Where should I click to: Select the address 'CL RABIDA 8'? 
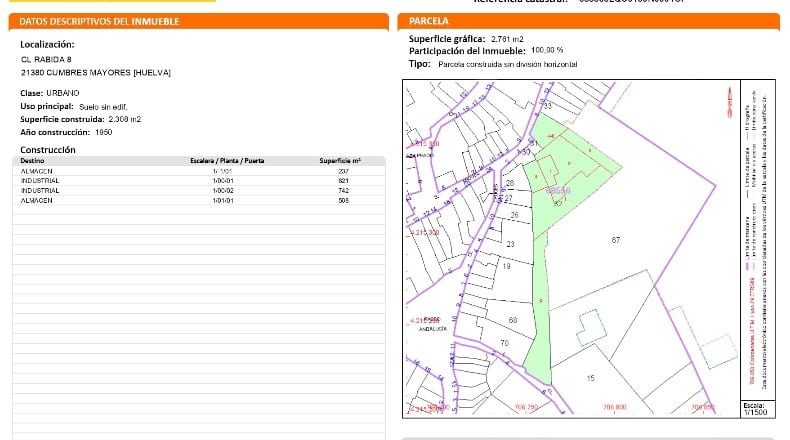46,59
